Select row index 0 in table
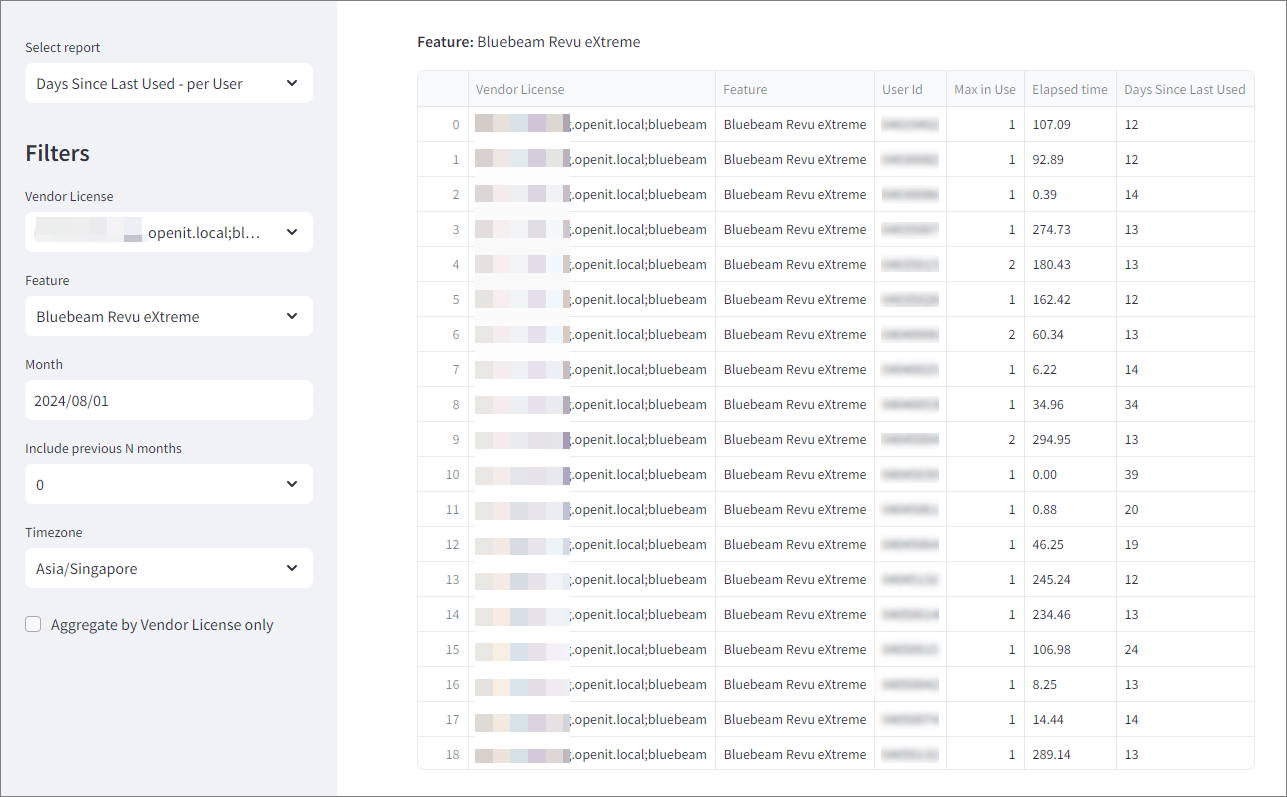 [x=456, y=125]
